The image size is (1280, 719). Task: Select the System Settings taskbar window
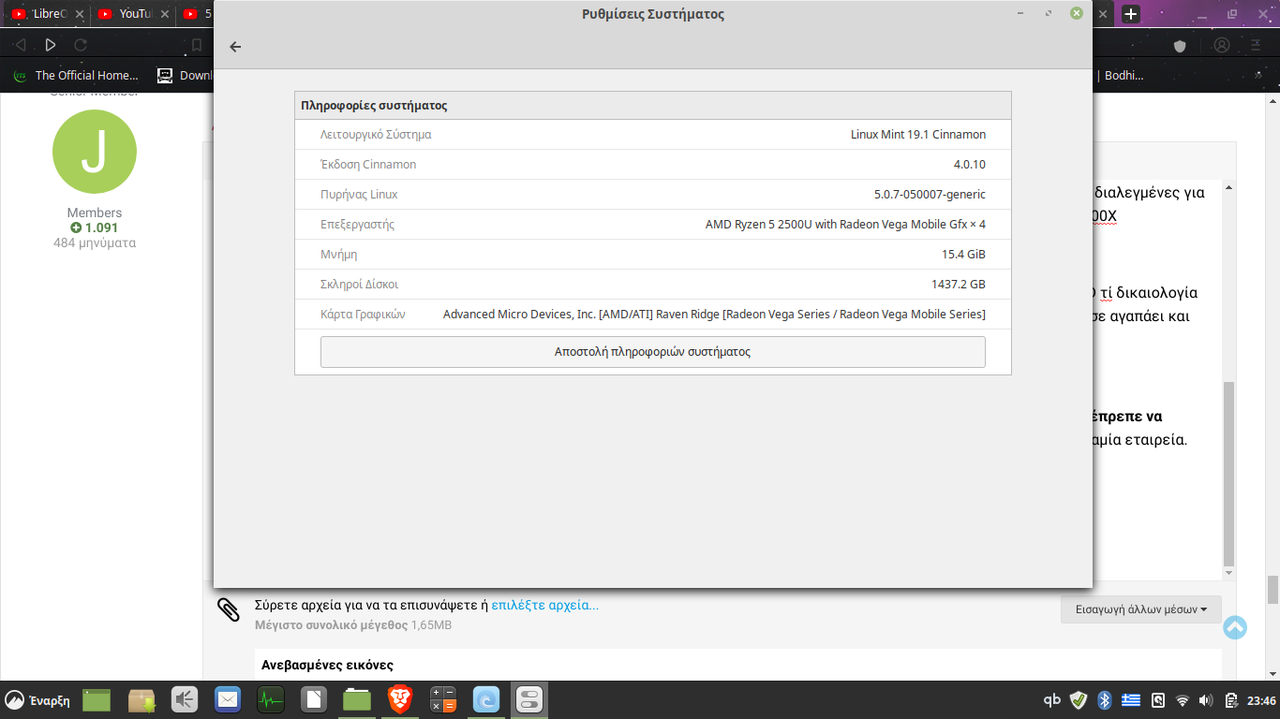click(x=529, y=700)
